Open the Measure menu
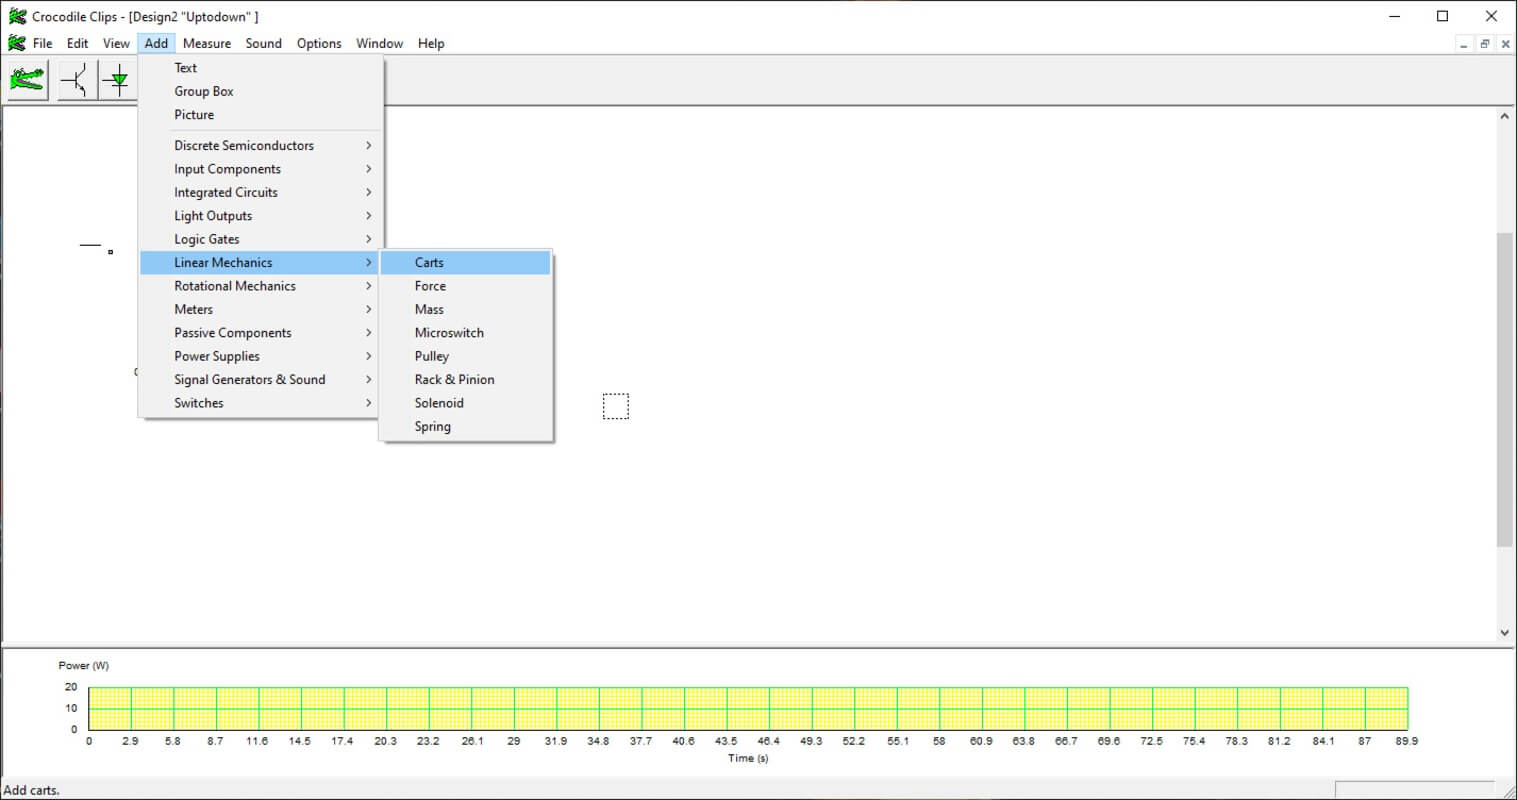The image size is (1517, 800). tap(207, 43)
